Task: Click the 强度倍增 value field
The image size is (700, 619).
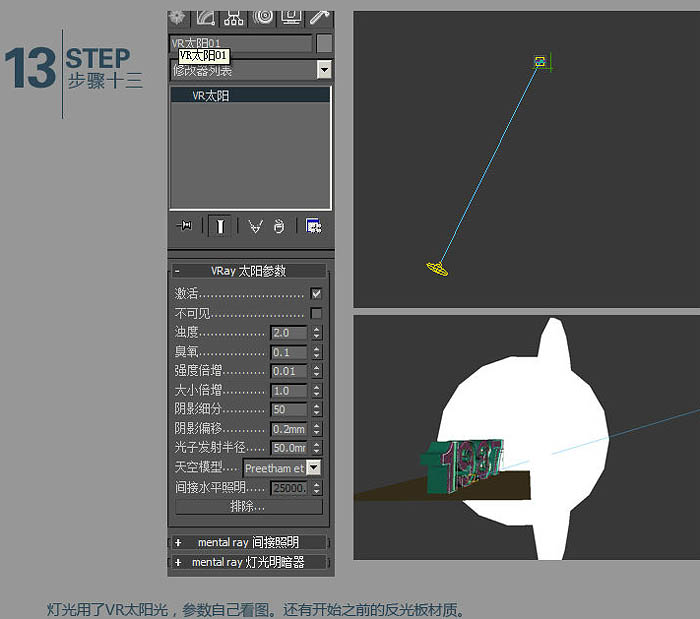Action: [288, 371]
